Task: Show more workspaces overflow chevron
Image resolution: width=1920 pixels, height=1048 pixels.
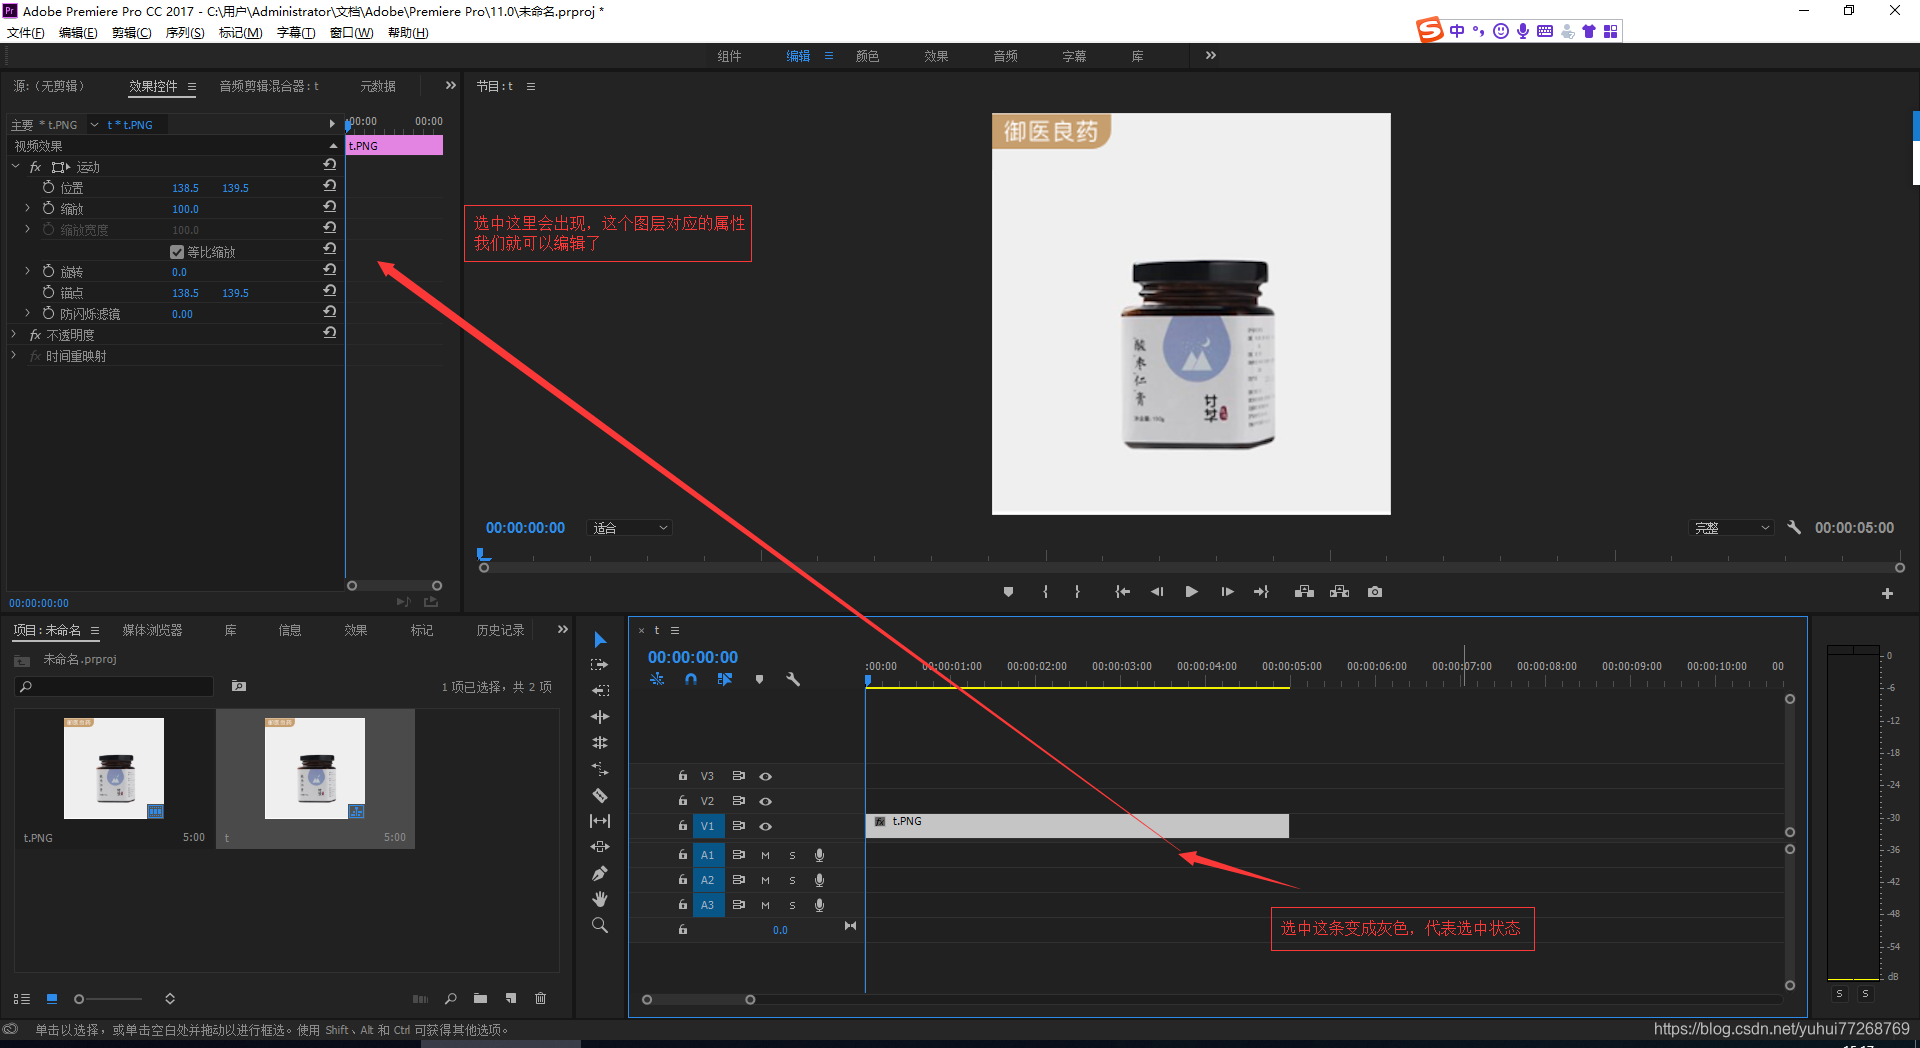Action: tap(1211, 56)
